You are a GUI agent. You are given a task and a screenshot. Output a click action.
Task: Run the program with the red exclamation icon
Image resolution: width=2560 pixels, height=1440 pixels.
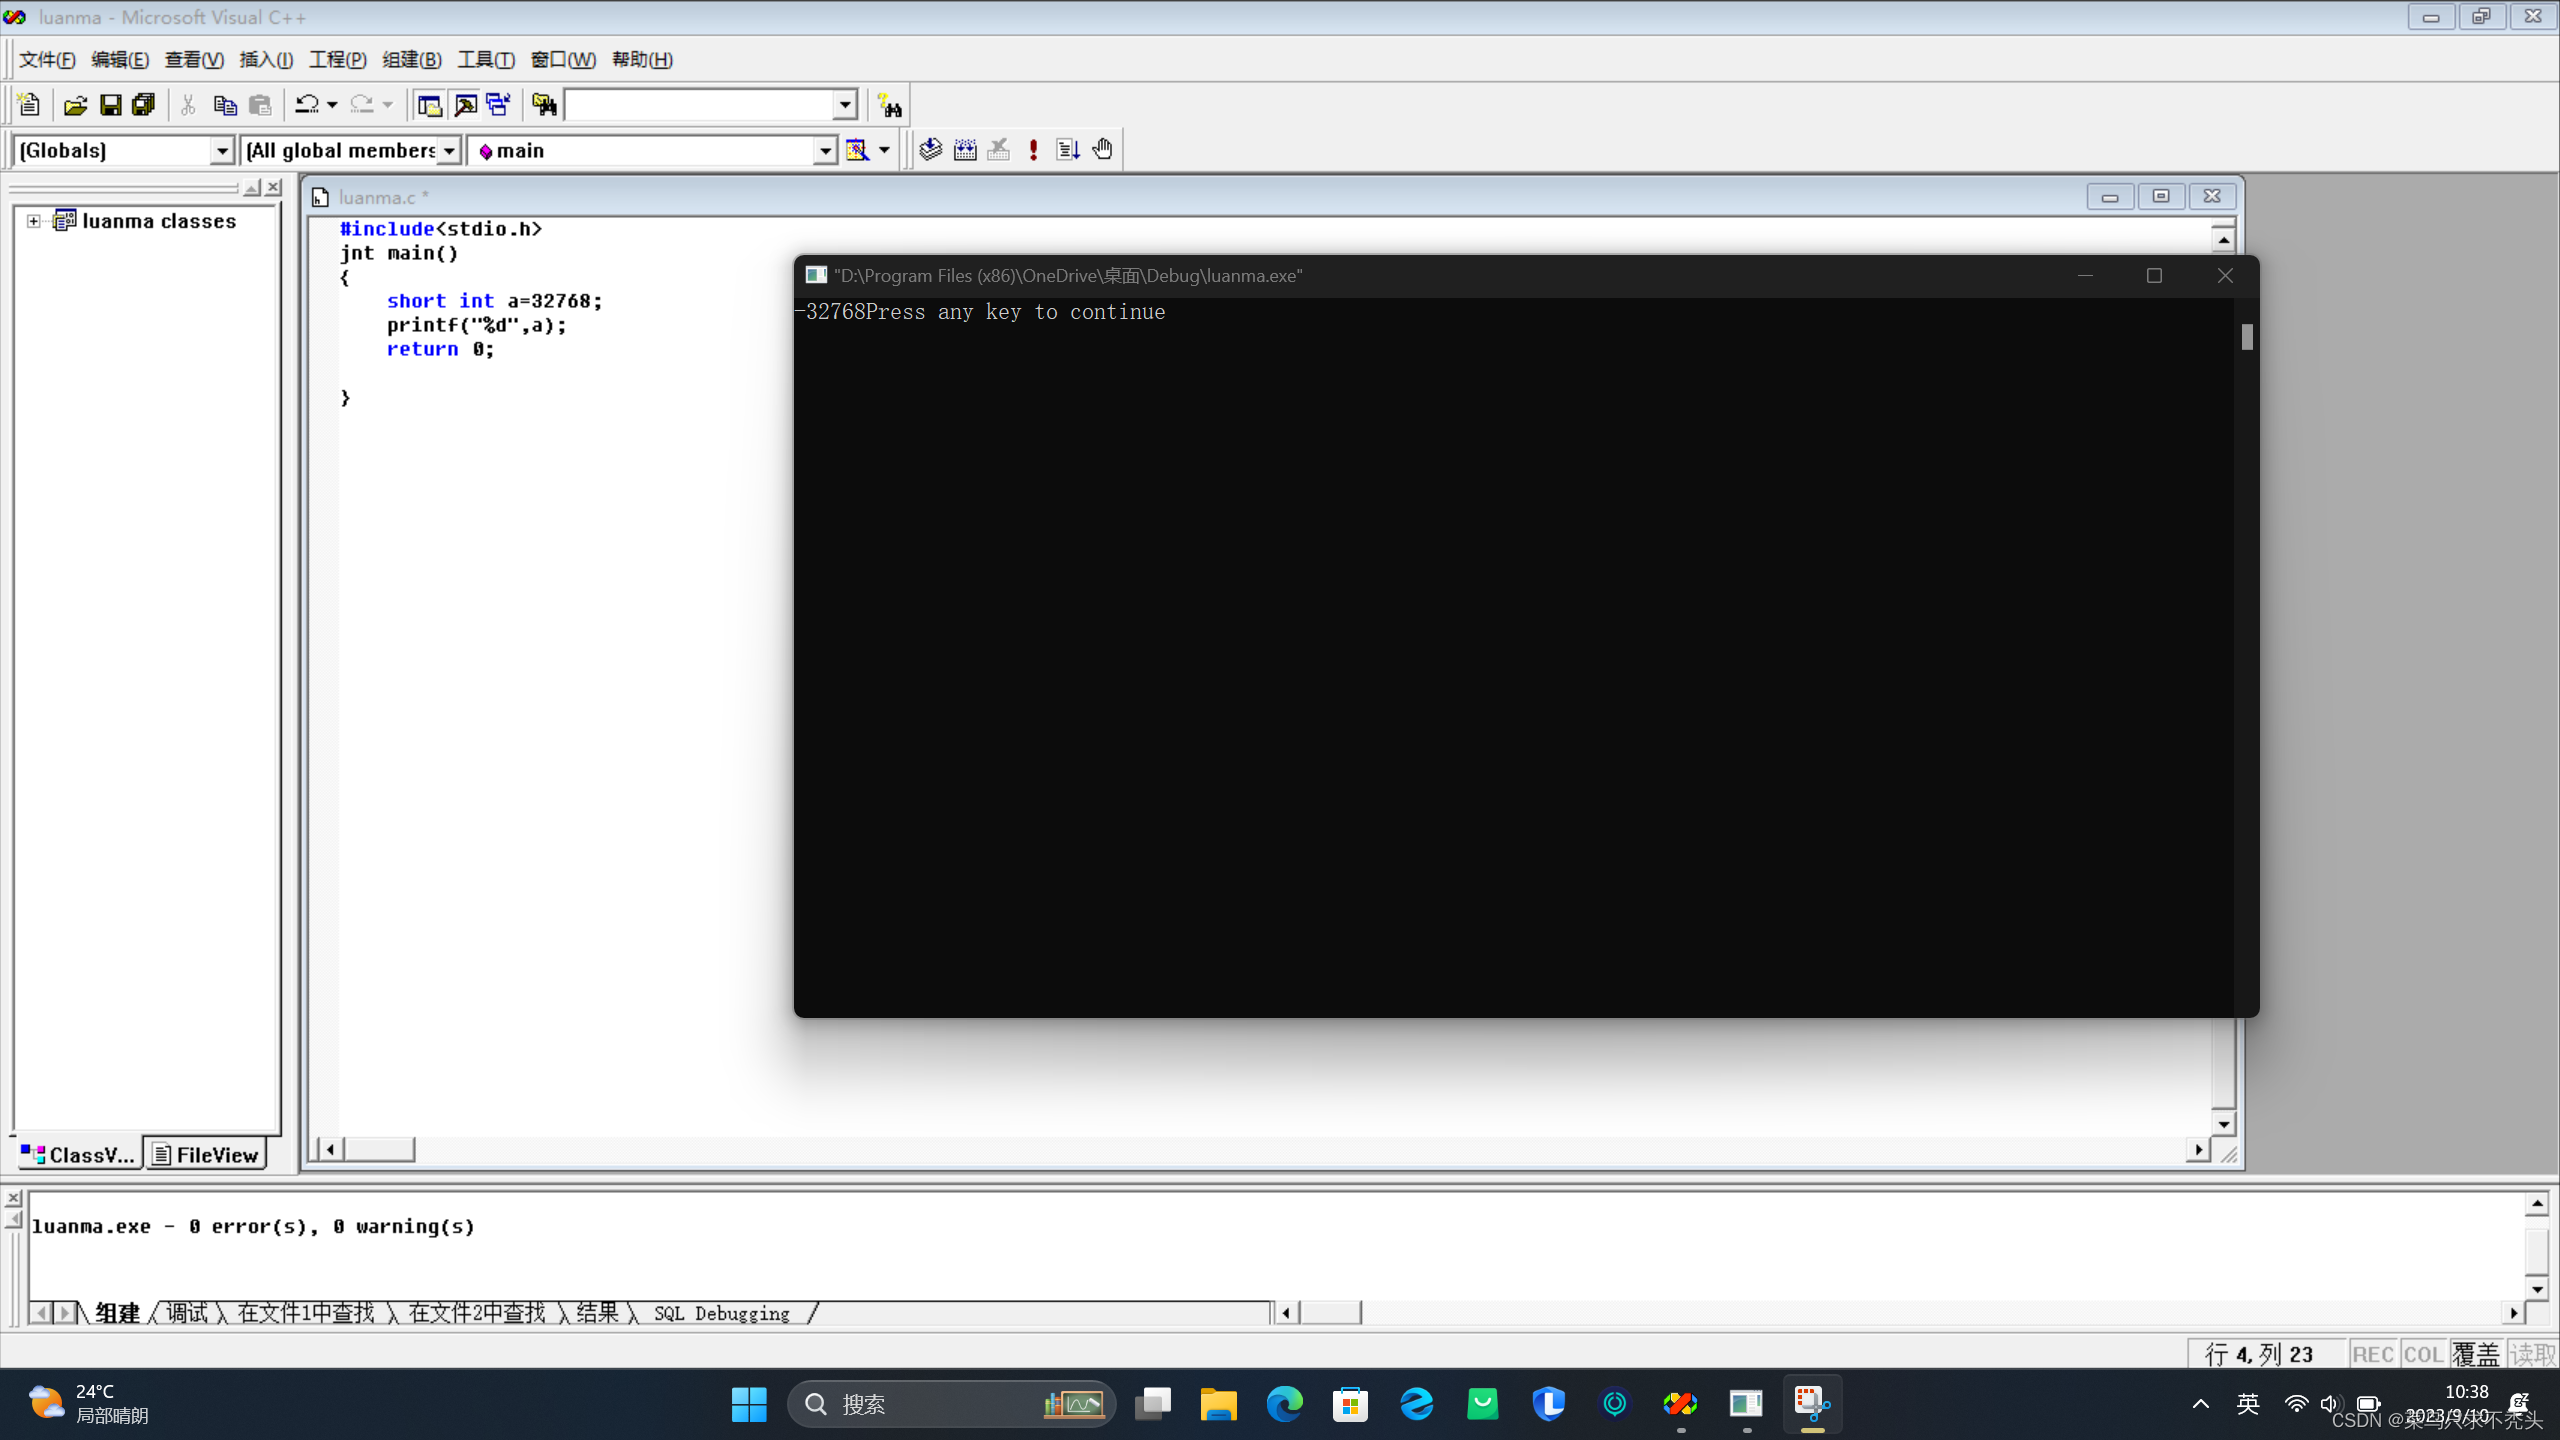click(1033, 150)
